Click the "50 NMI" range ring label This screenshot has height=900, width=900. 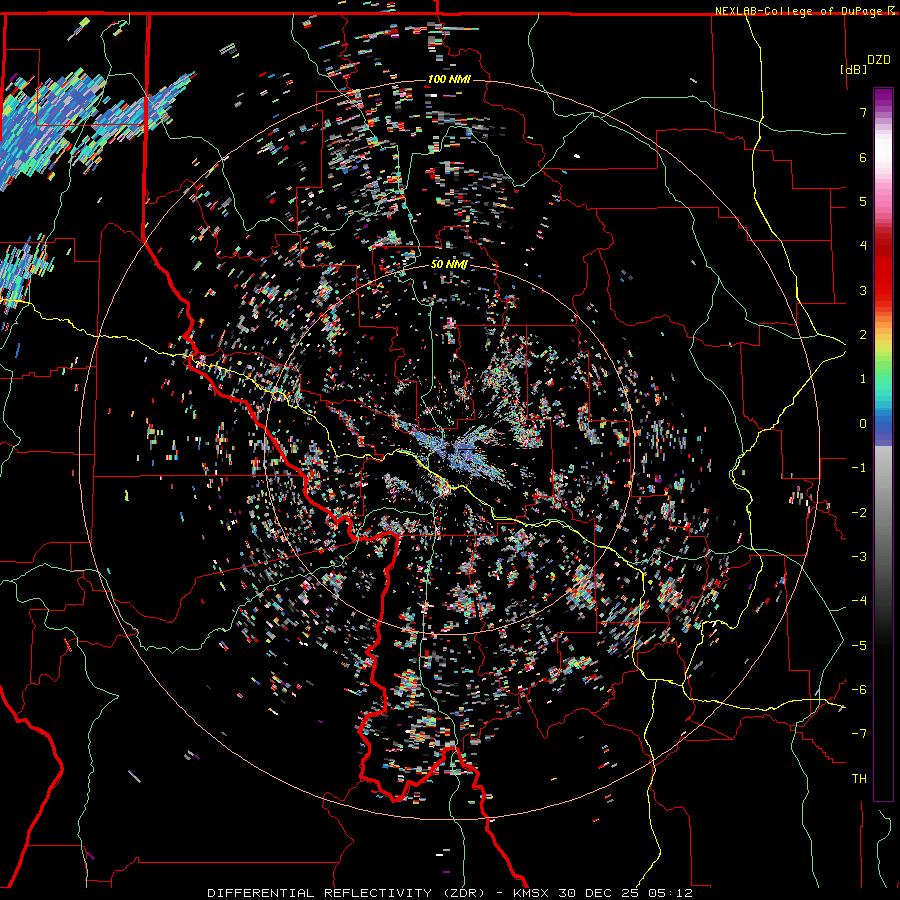[449, 264]
